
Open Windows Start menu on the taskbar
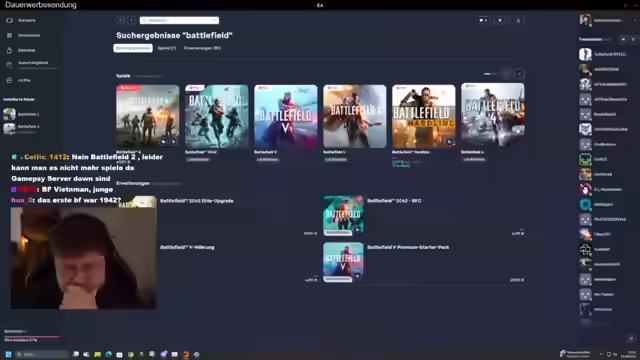pyautogui.click(x=8, y=354)
